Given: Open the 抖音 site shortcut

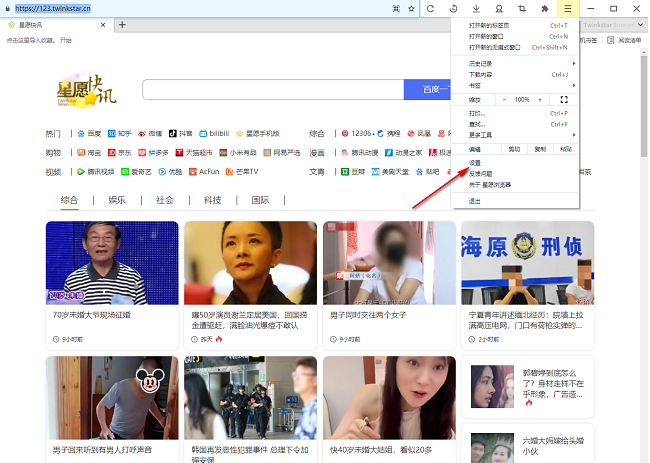Looking at the screenshot, I should [180, 133].
